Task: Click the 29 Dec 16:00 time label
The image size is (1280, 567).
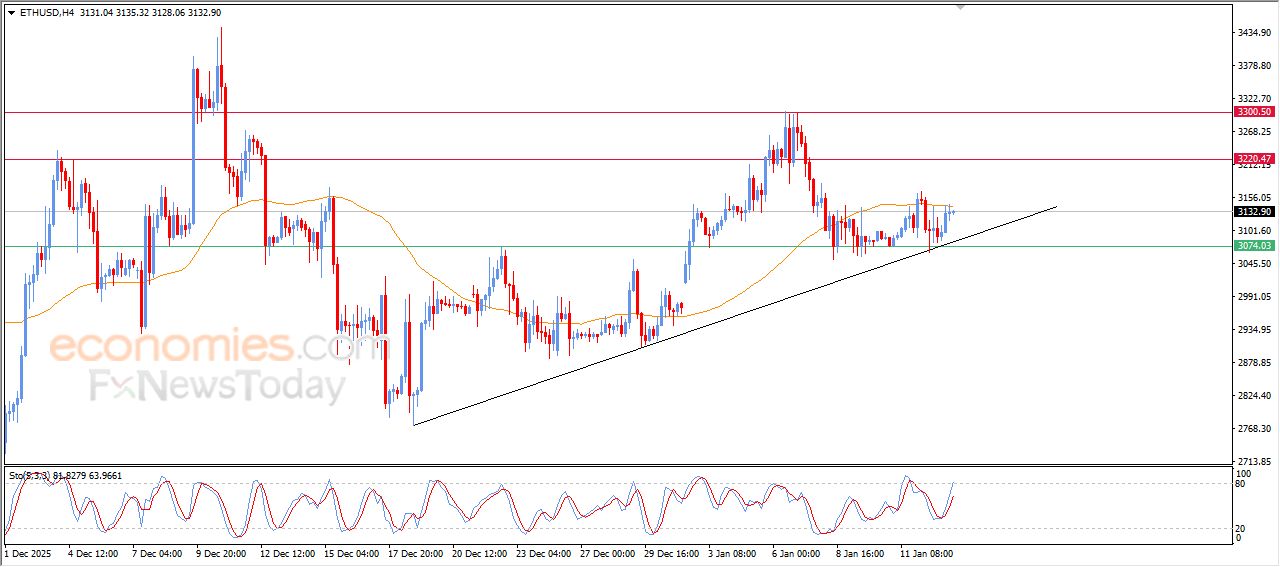Action: 670,552
